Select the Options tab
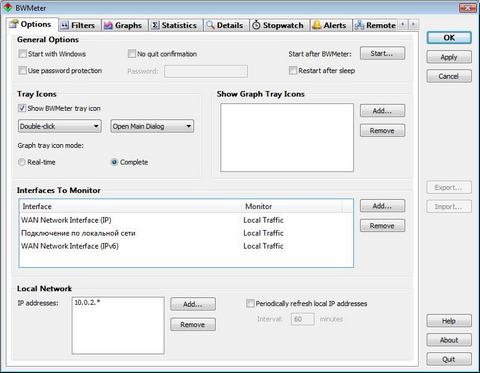Image resolution: width=480 pixels, height=373 pixels. tap(32, 24)
